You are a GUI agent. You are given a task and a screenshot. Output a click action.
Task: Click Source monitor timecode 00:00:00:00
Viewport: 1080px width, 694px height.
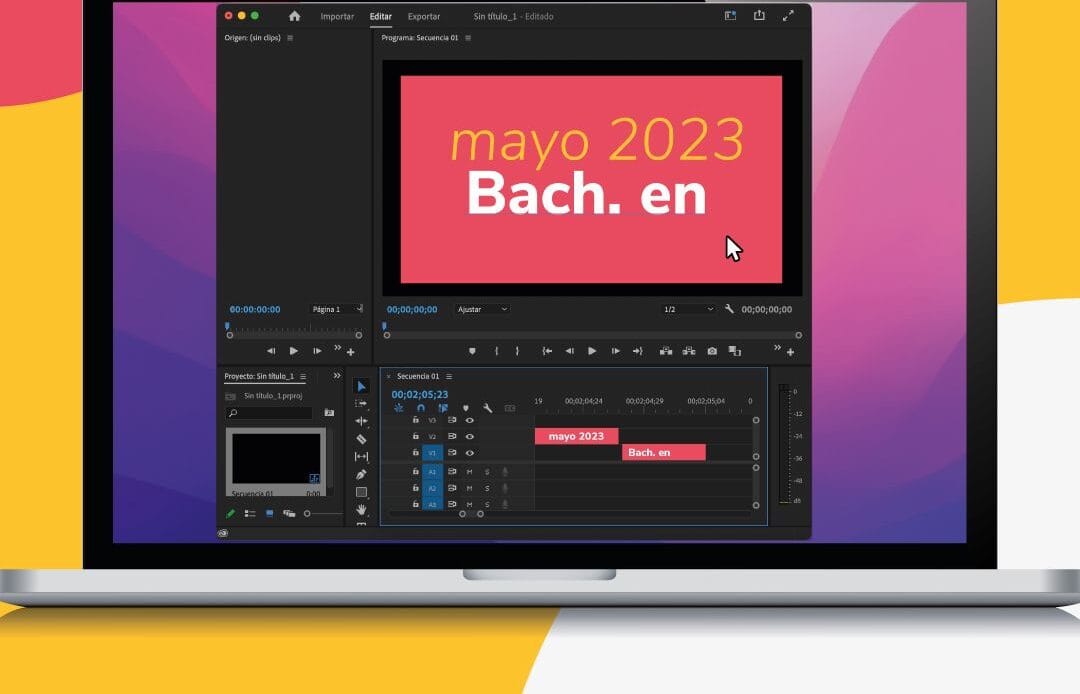coord(255,310)
